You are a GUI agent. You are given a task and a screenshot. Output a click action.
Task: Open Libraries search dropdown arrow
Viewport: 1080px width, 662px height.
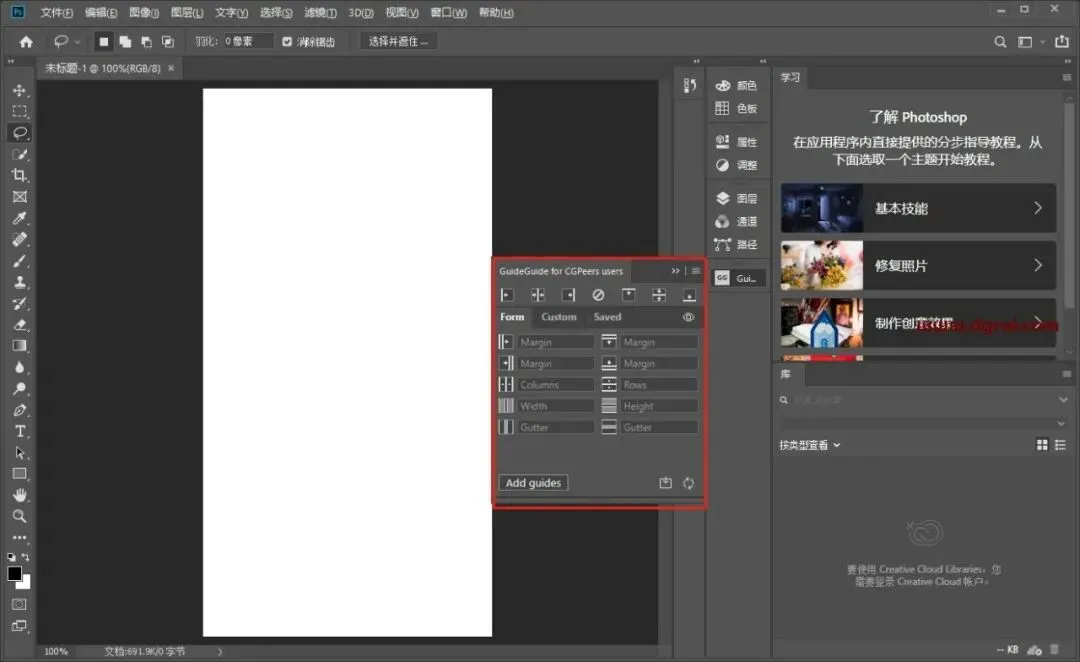coord(1063,400)
